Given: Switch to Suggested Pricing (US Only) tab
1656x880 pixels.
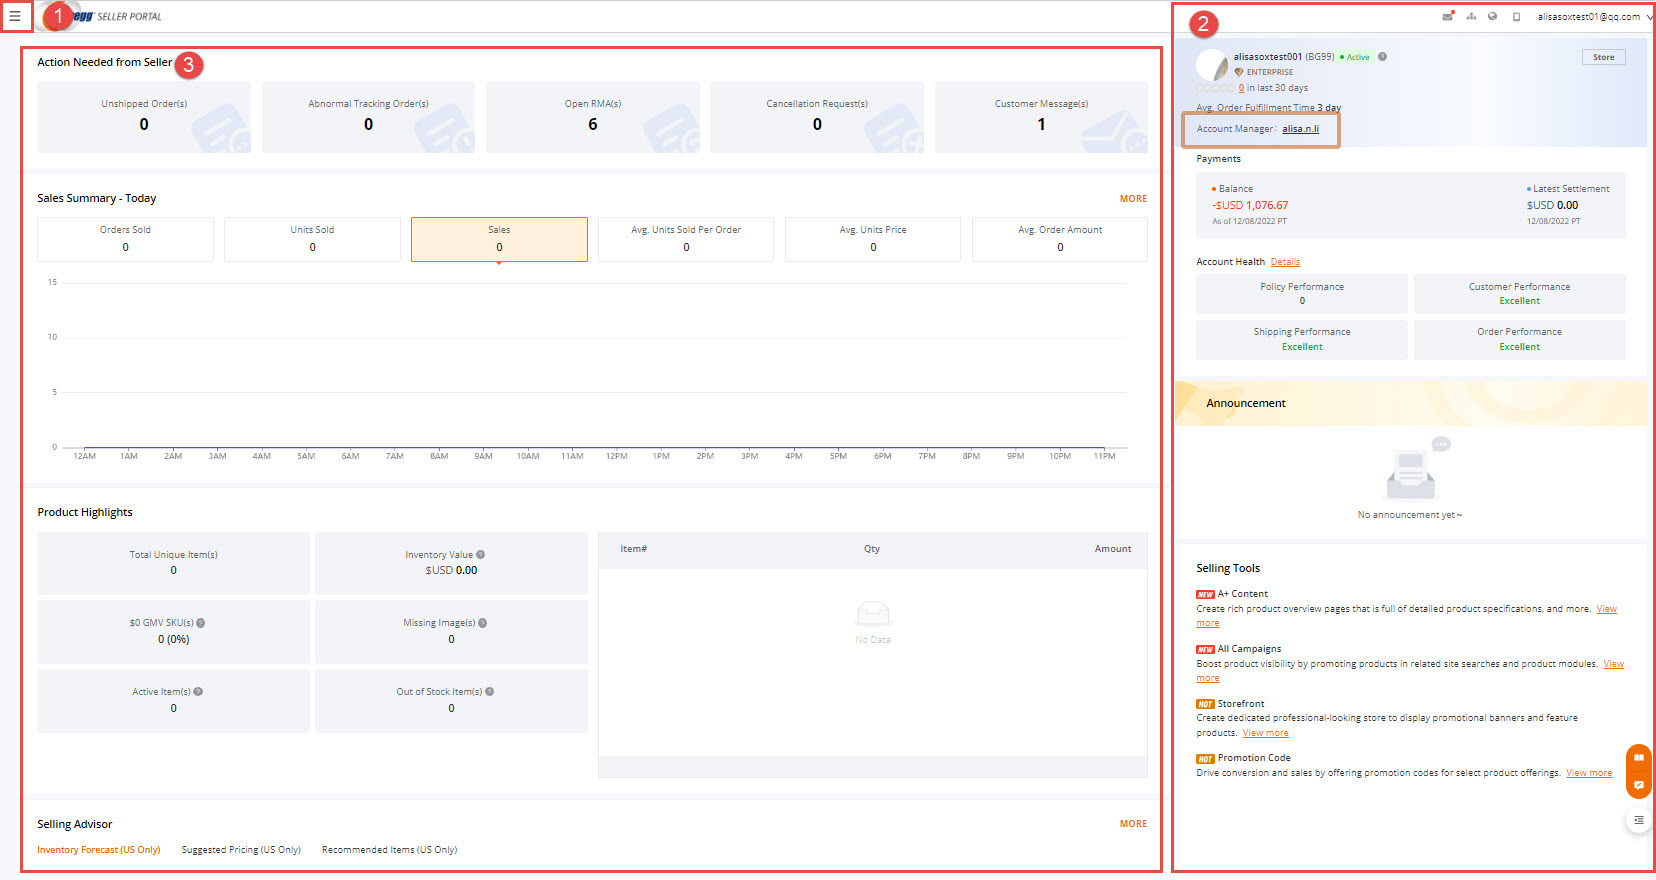Looking at the screenshot, I should (x=241, y=850).
